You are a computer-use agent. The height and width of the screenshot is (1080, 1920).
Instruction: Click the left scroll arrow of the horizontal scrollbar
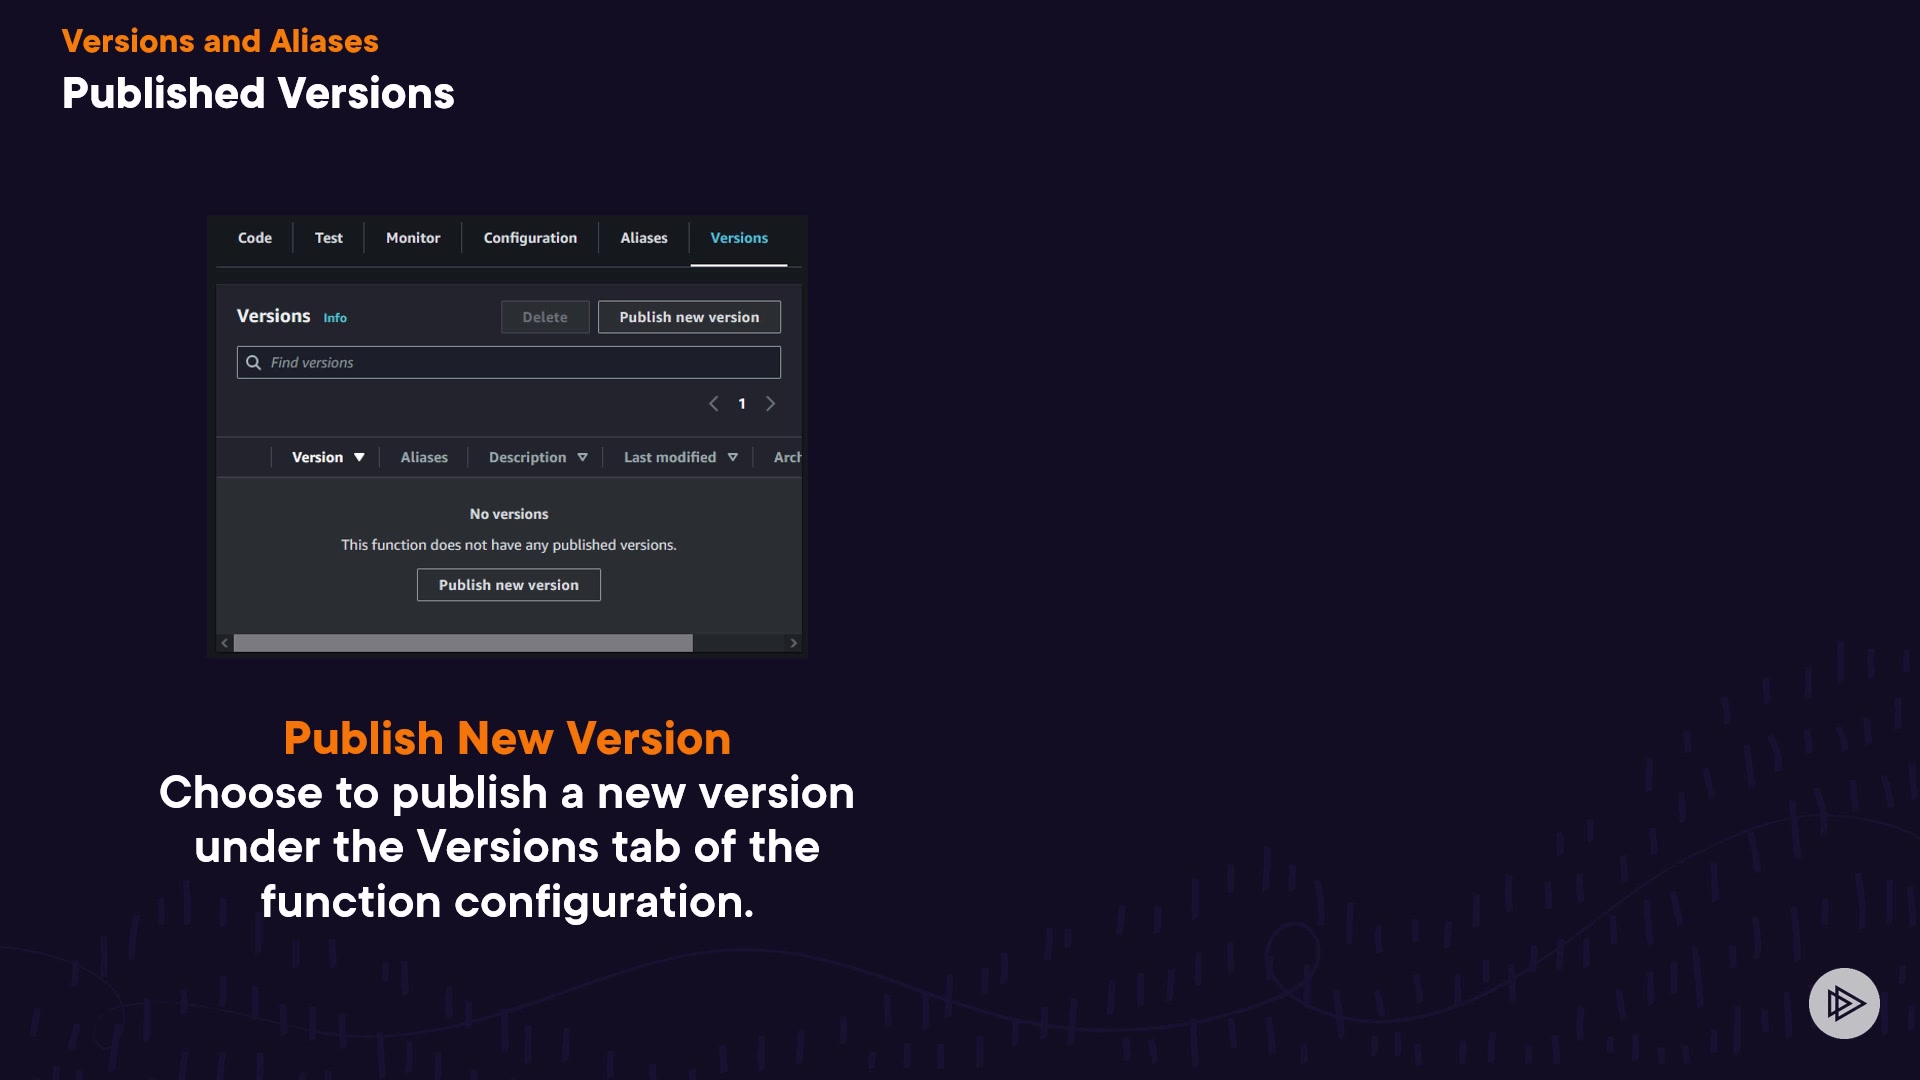[225, 643]
